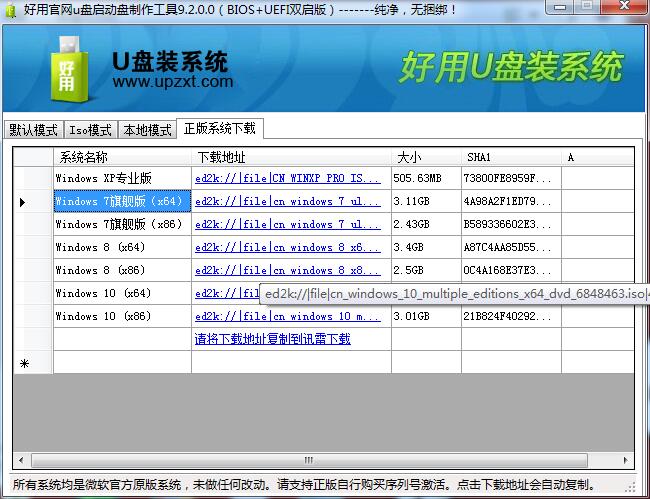Click the 系统名称 column header
The image size is (650, 499).
(122, 157)
